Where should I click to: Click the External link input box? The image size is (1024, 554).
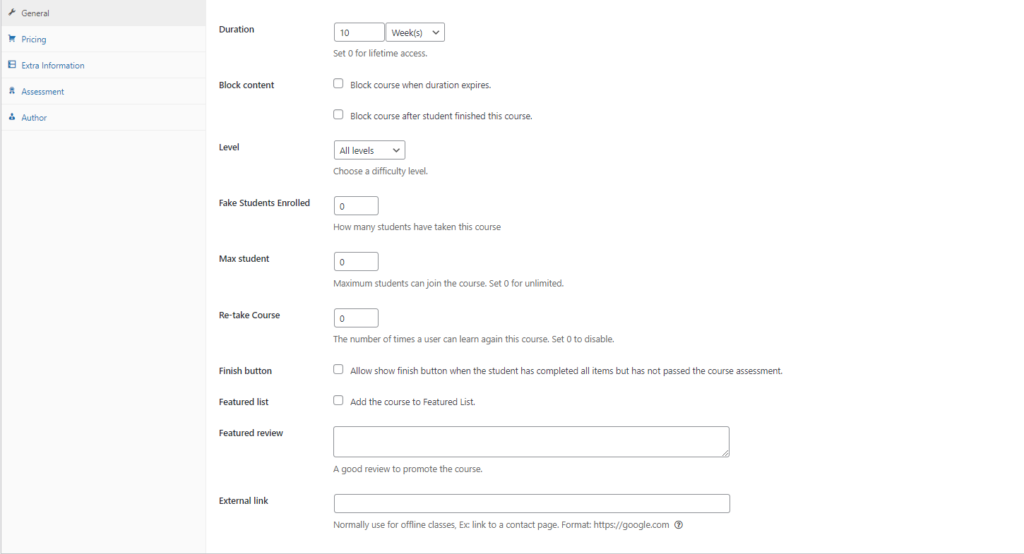[x=531, y=504]
